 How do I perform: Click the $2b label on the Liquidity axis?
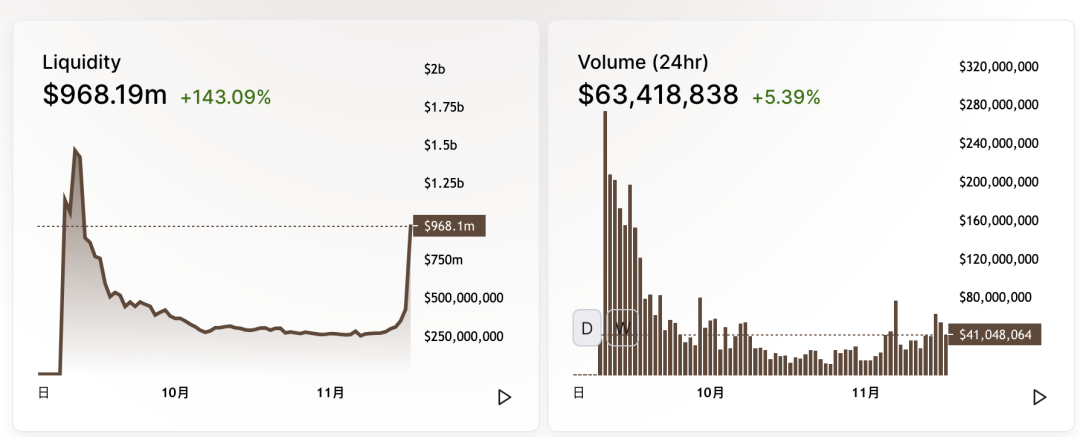(x=435, y=69)
